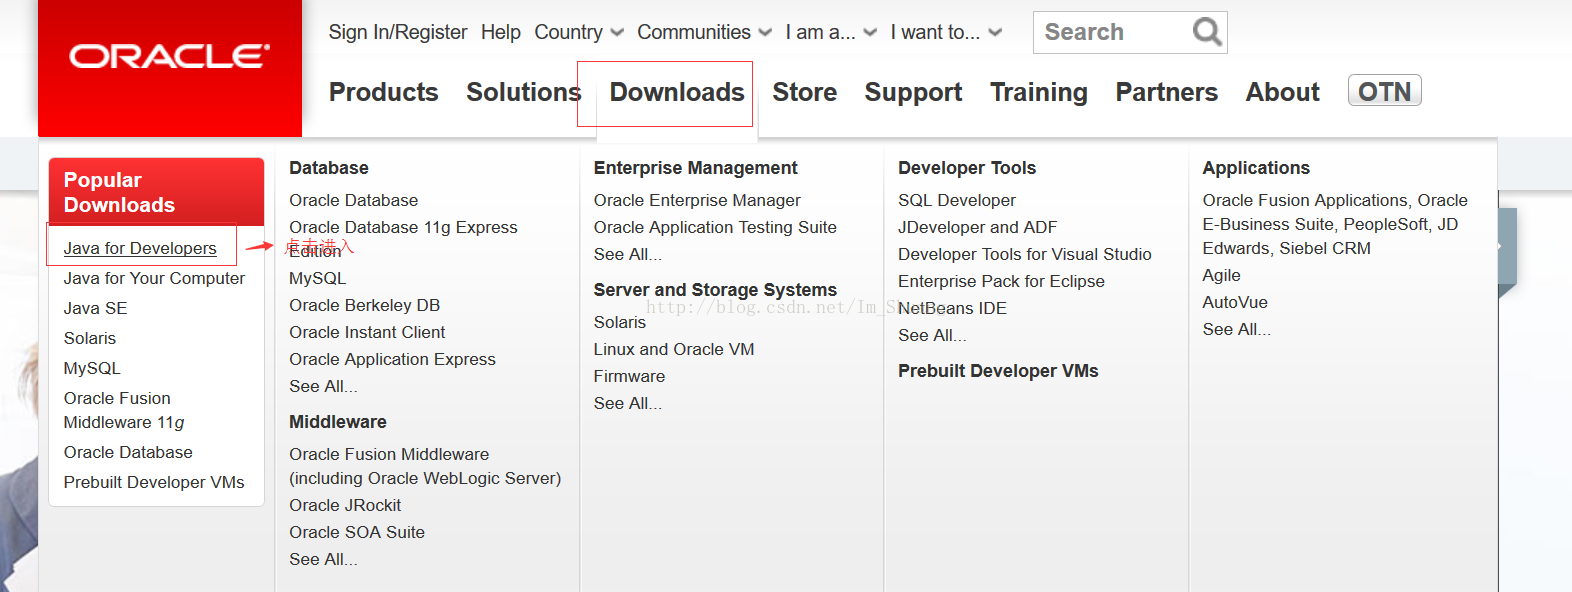This screenshot has width=1572, height=592.
Task: Click Sign In/Register link
Action: point(398,32)
